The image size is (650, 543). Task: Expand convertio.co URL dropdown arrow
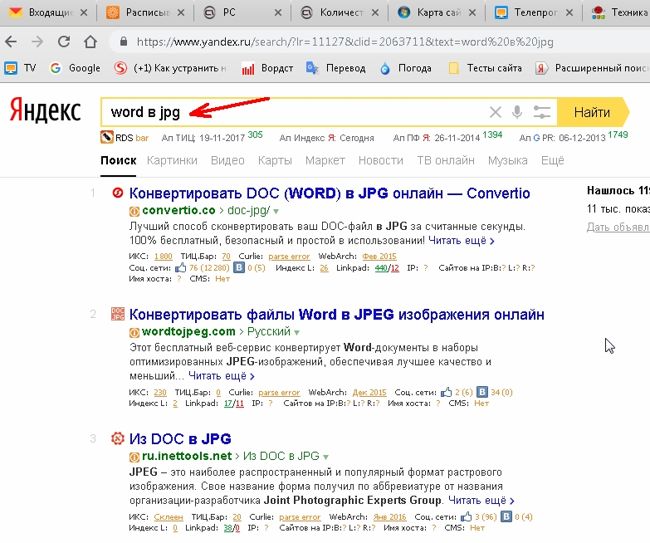point(276,211)
